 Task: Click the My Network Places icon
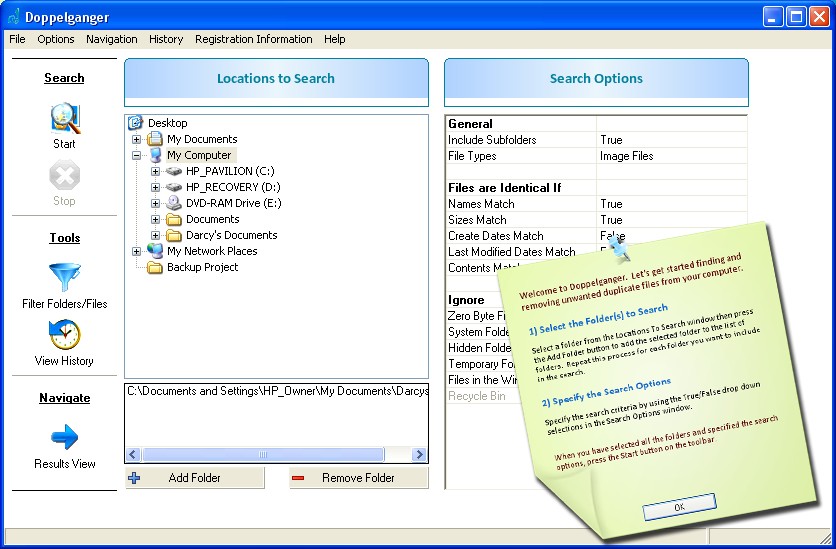[155, 251]
